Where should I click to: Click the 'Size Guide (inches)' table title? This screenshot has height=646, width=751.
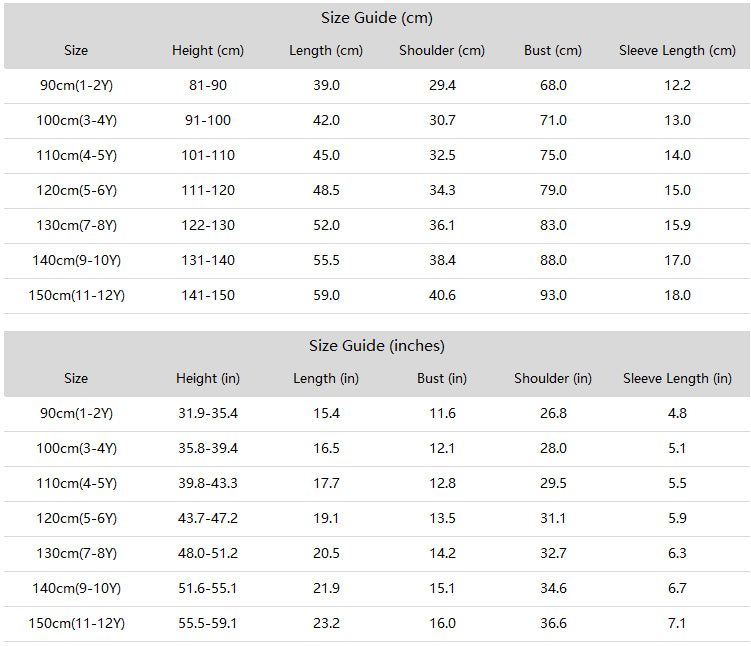tap(376, 346)
